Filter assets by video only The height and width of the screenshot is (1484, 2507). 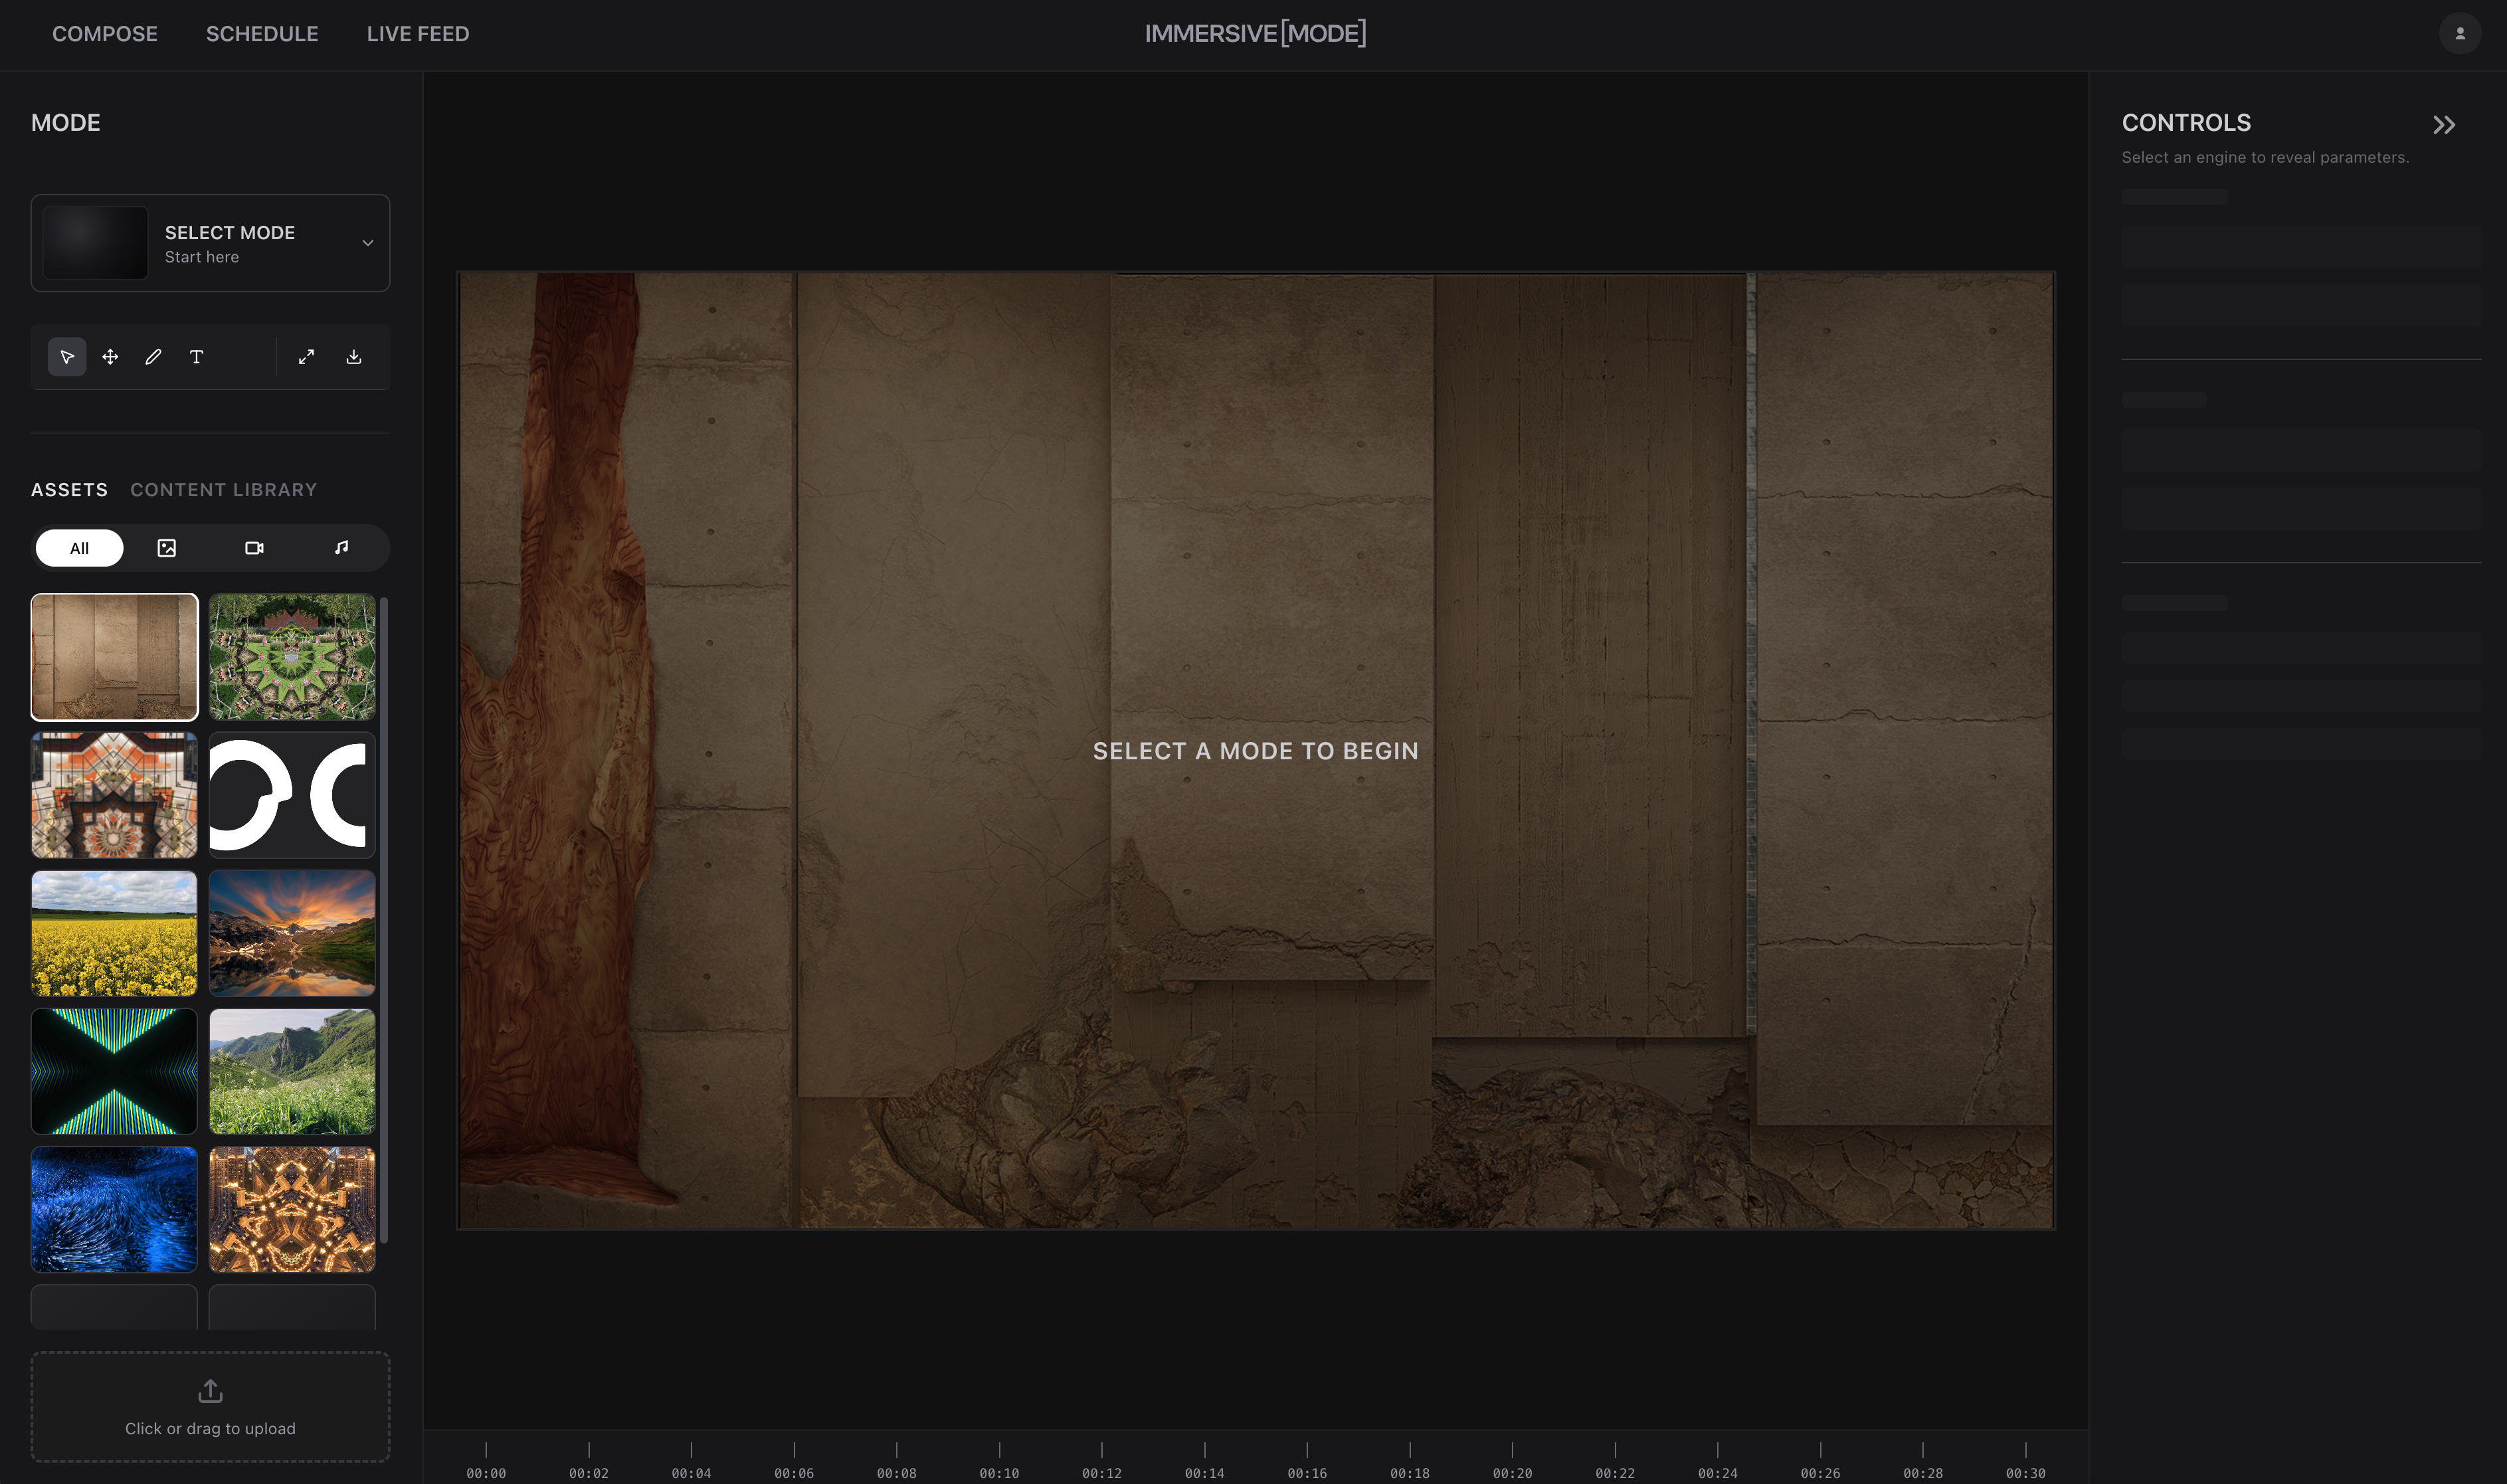coord(254,548)
